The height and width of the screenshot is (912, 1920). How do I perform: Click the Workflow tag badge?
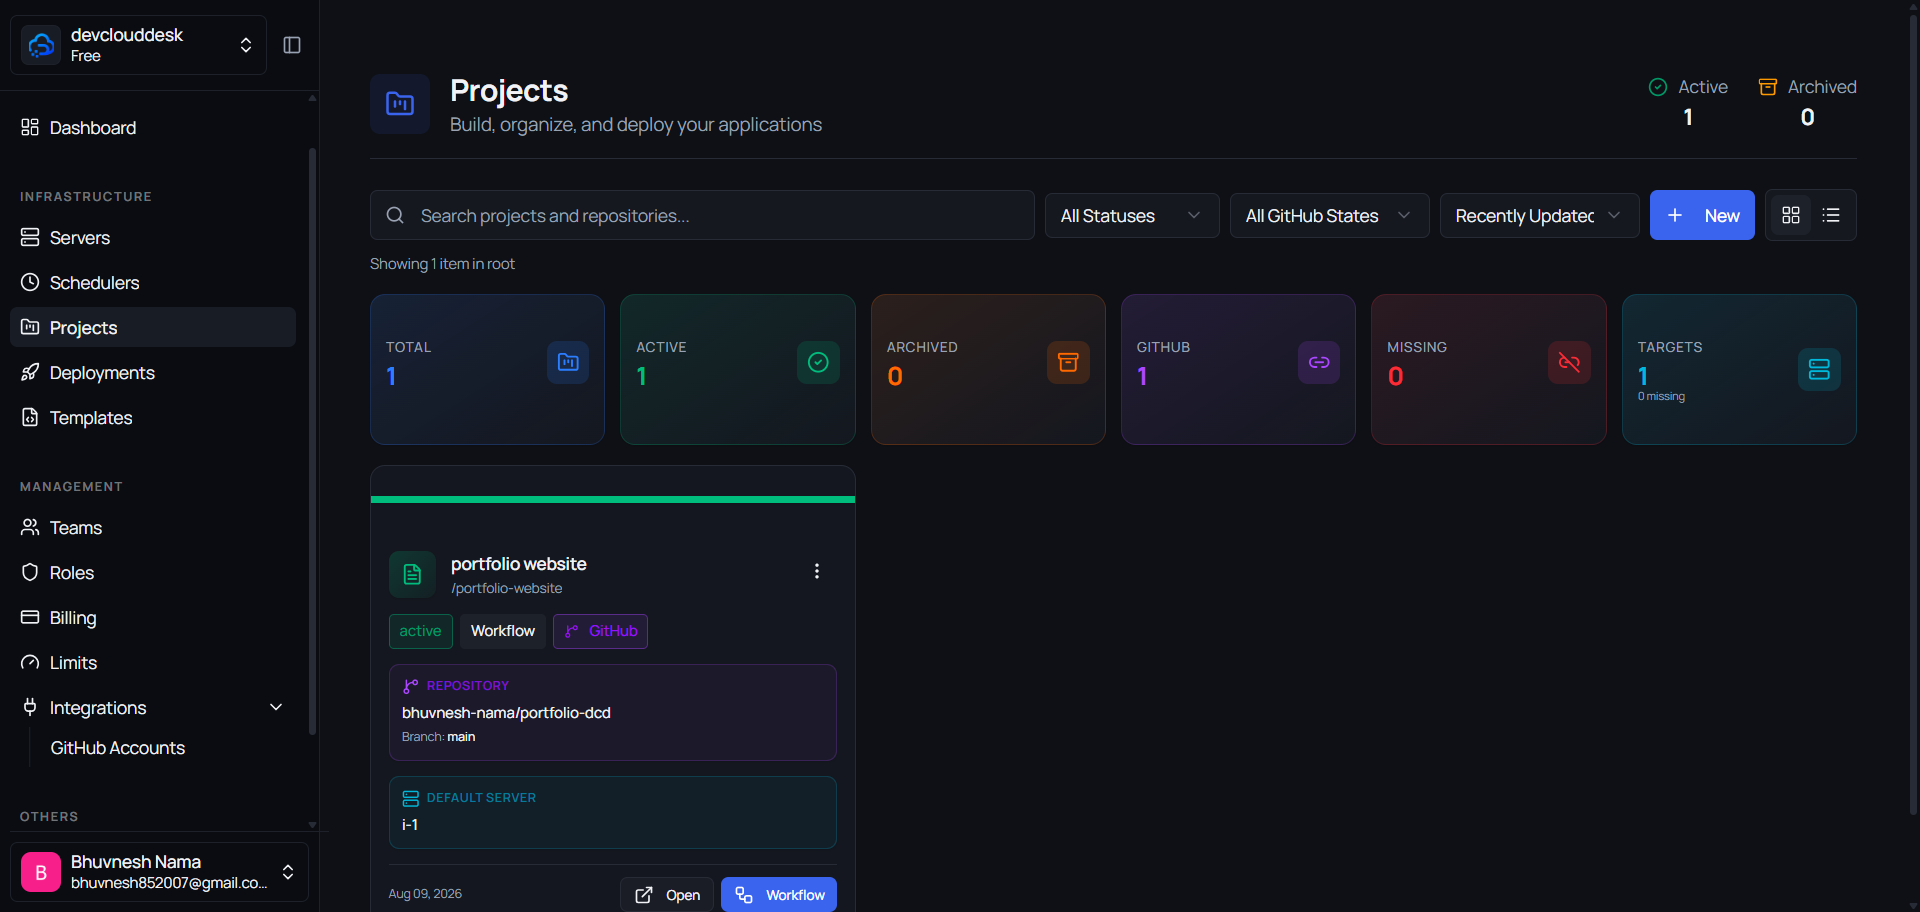pyautogui.click(x=503, y=631)
